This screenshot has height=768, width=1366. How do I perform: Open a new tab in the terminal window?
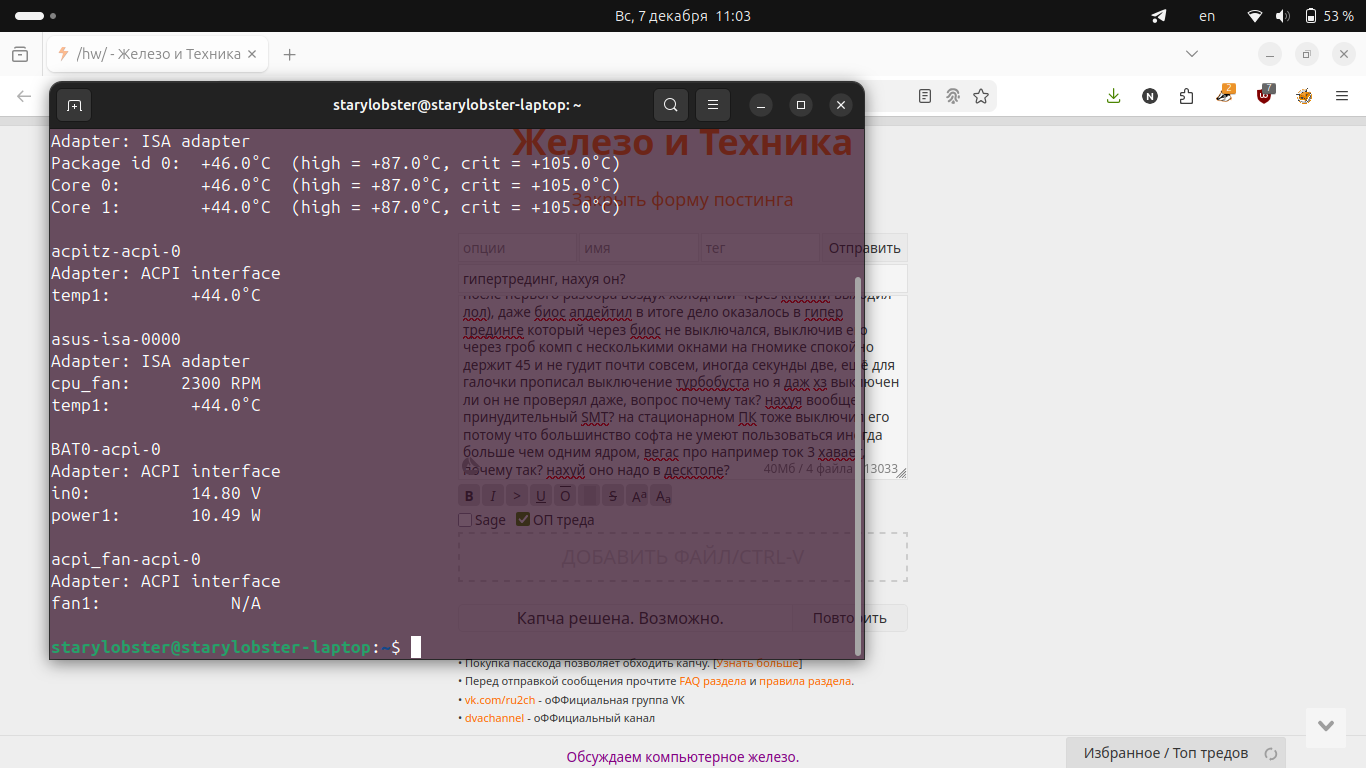pyautogui.click(x=74, y=105)
